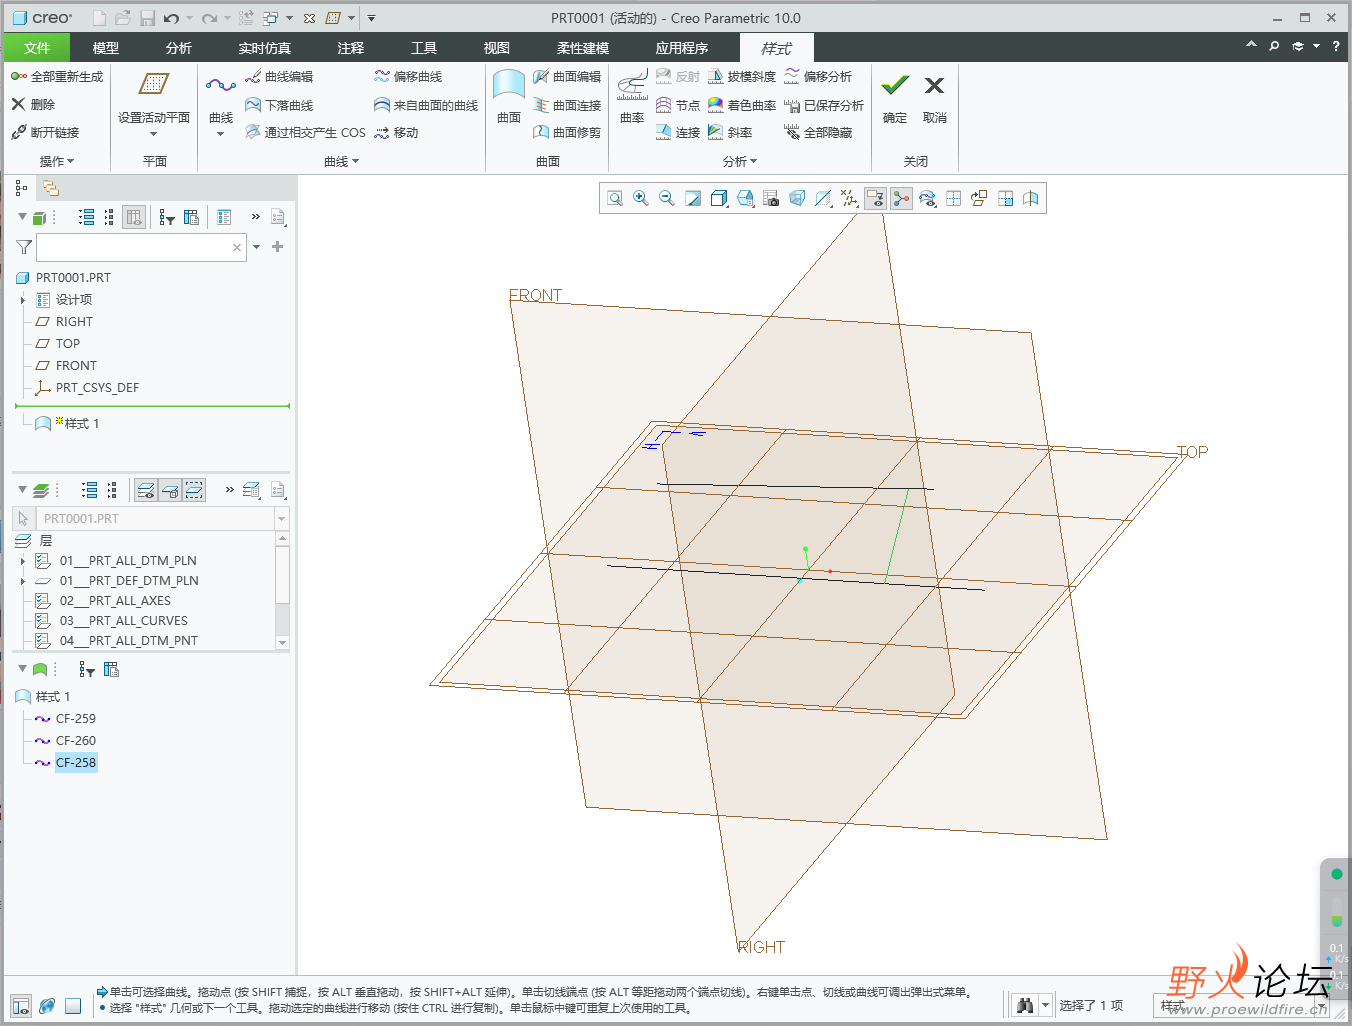Toggle layer tree visibility eye filter button
The height and width of the screenshot is (1026, 1352).
pos(146,490)
